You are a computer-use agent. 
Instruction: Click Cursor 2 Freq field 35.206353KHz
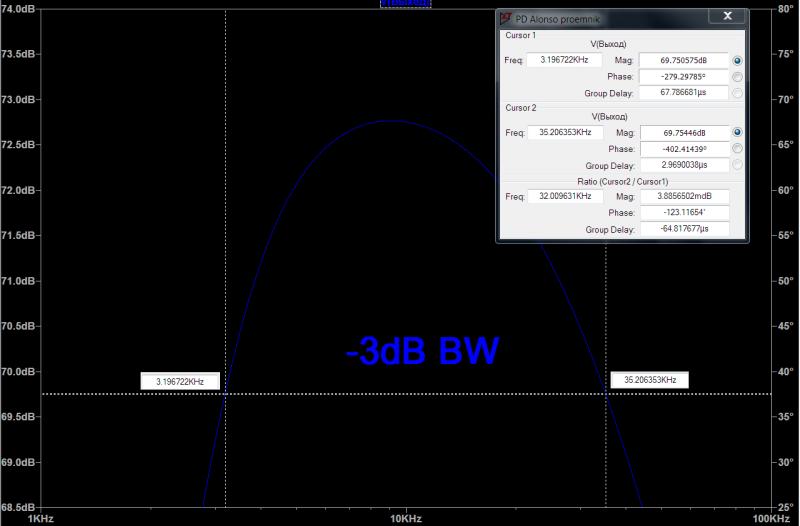565,132
